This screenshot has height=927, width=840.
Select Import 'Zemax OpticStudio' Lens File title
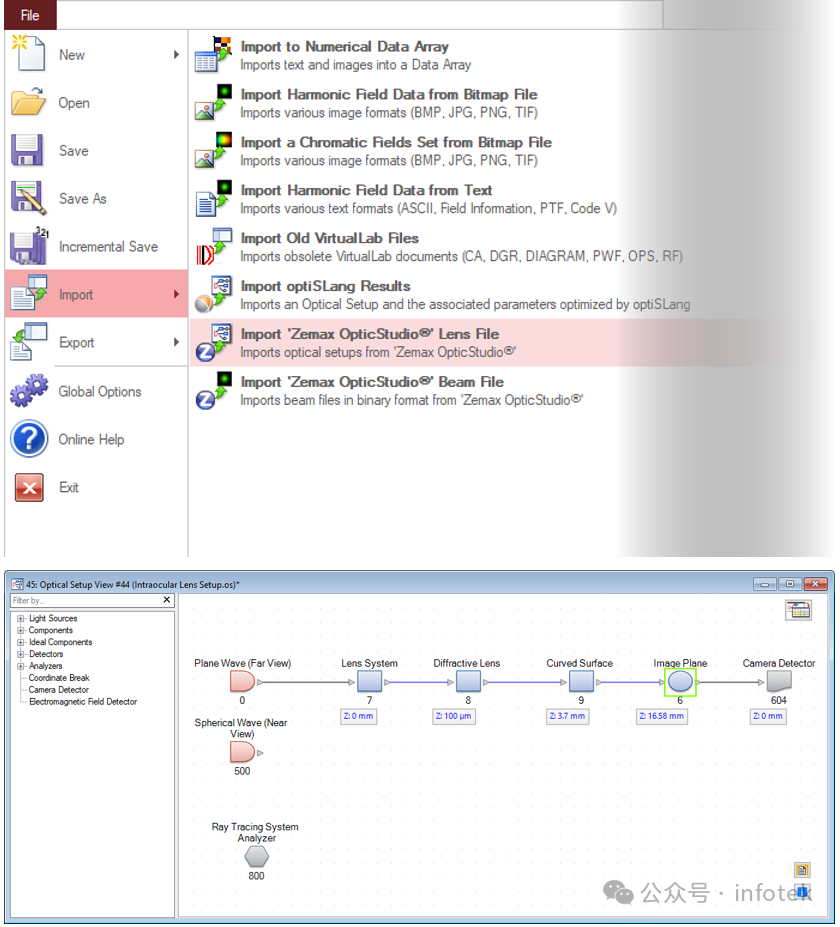369,334
